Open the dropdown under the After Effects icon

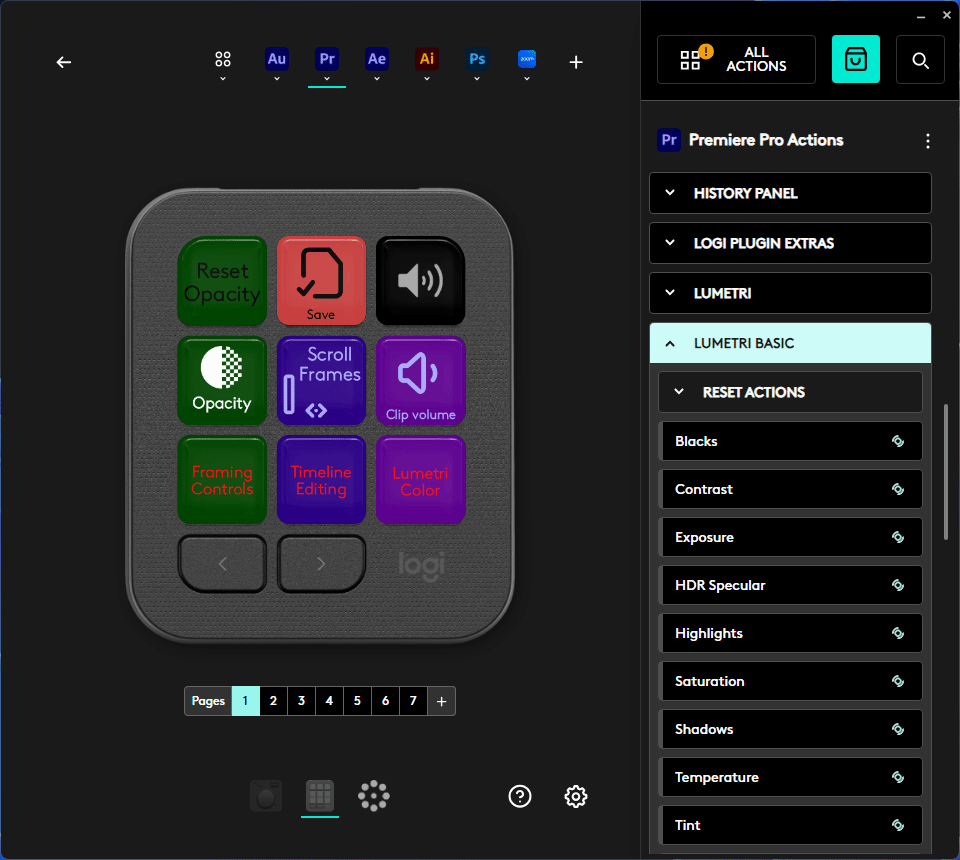[377, 79]
